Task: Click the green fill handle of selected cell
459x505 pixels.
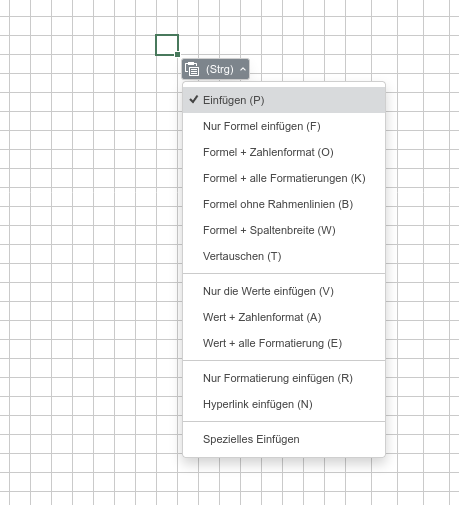Action: [x=177, y=54]
